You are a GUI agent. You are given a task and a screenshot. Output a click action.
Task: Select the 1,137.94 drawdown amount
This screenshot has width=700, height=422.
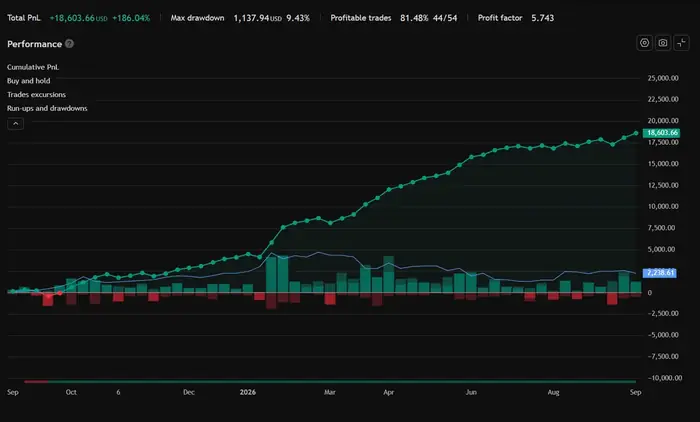pos(251,18)
